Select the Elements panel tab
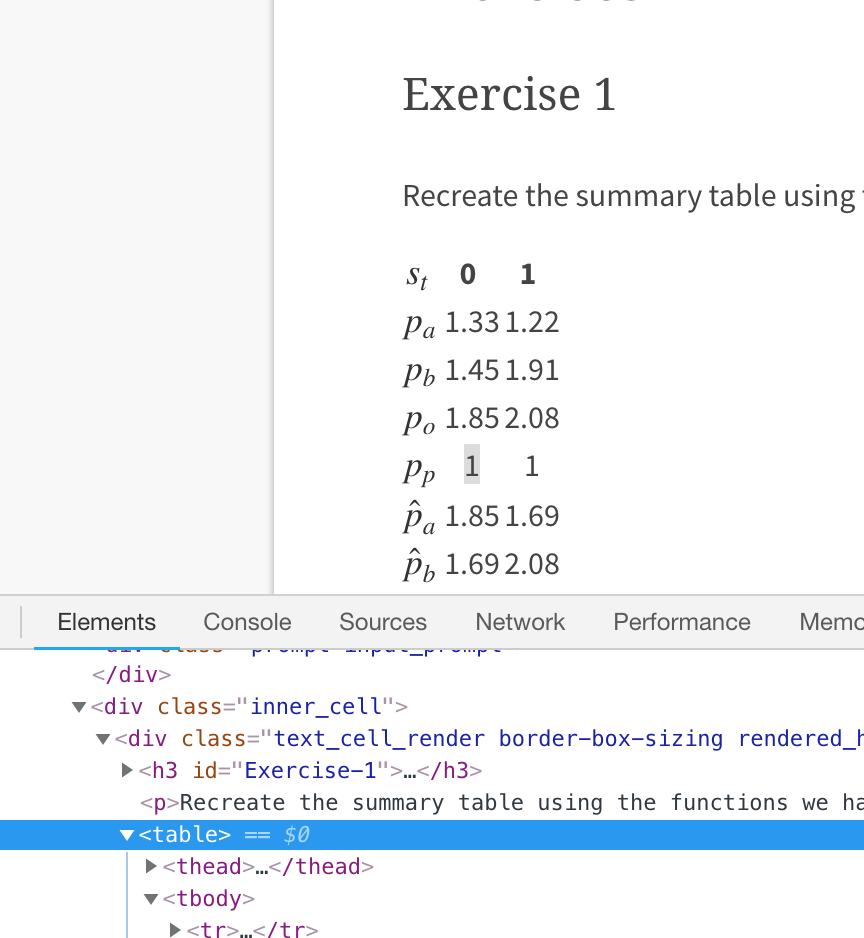The image size is (864, 938). [106, 622]
